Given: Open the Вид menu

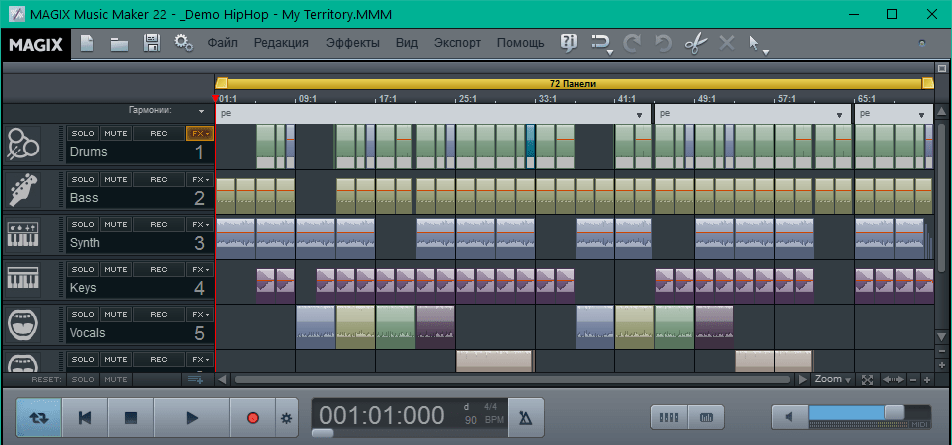Looking at the screenshot, I should point(407,43).
